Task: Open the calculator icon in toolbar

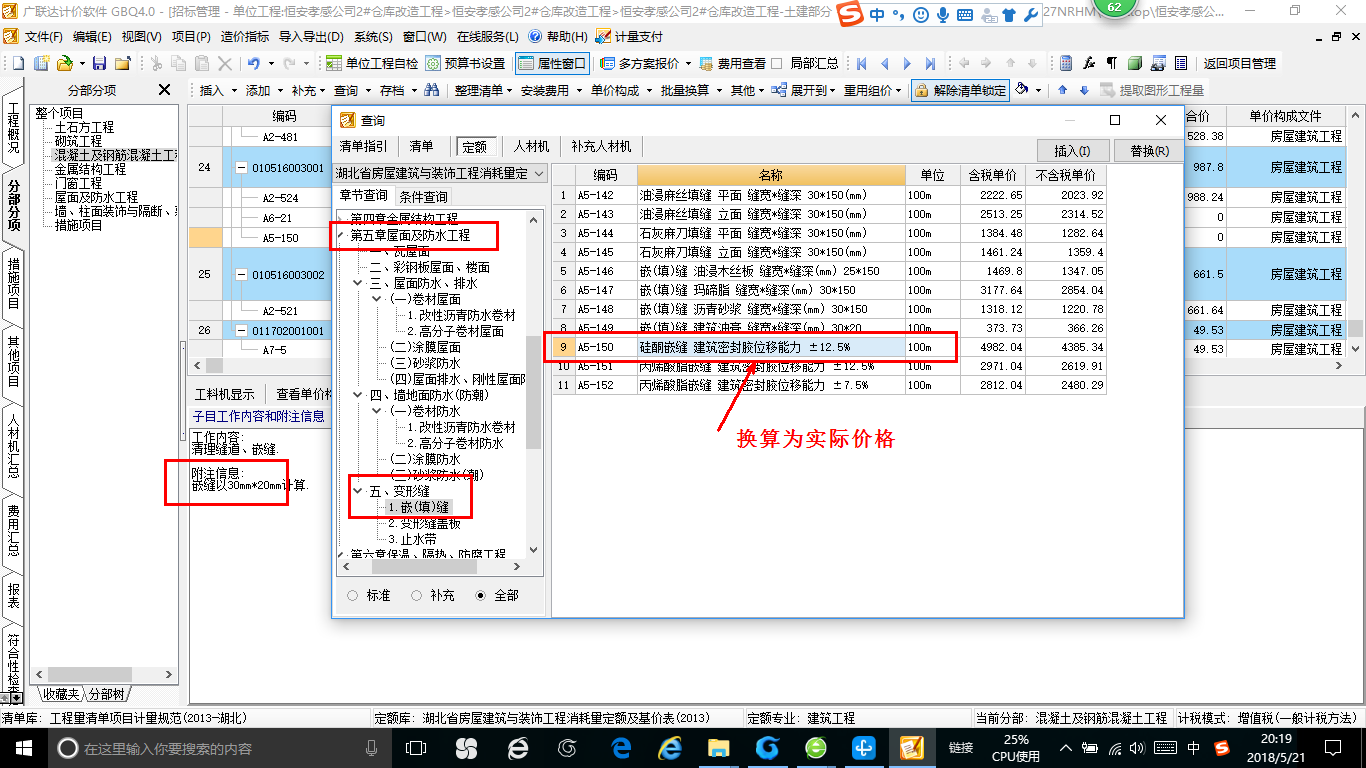Action: coord(1066,63)
